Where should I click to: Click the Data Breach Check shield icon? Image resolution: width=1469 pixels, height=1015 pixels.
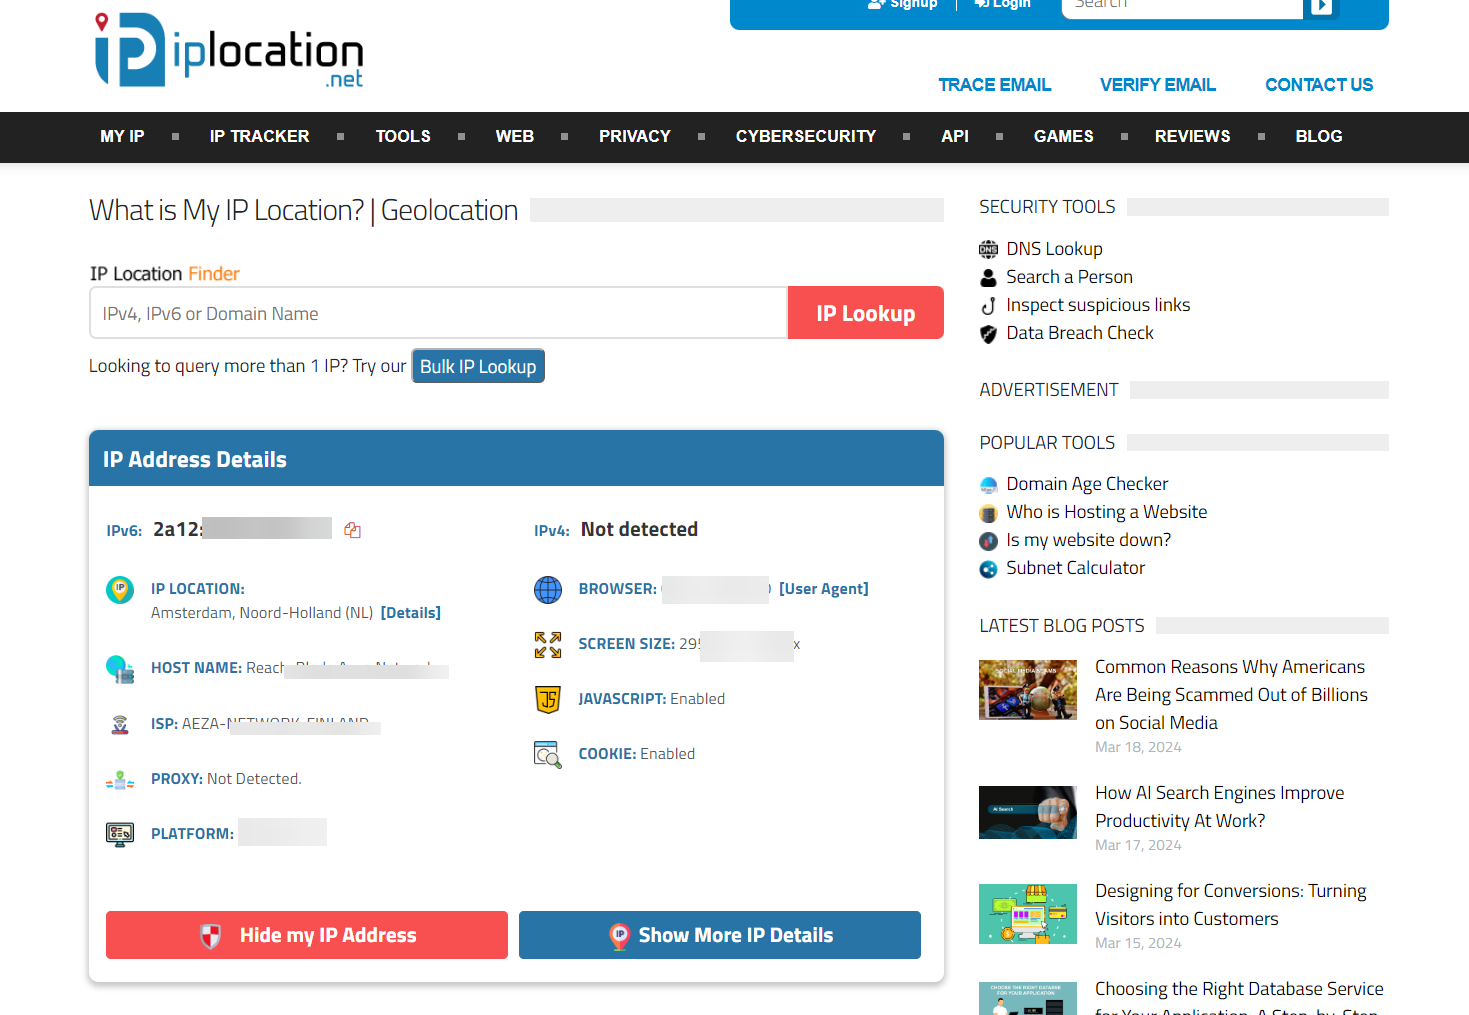pyautogui.click(x=988, y=334)
